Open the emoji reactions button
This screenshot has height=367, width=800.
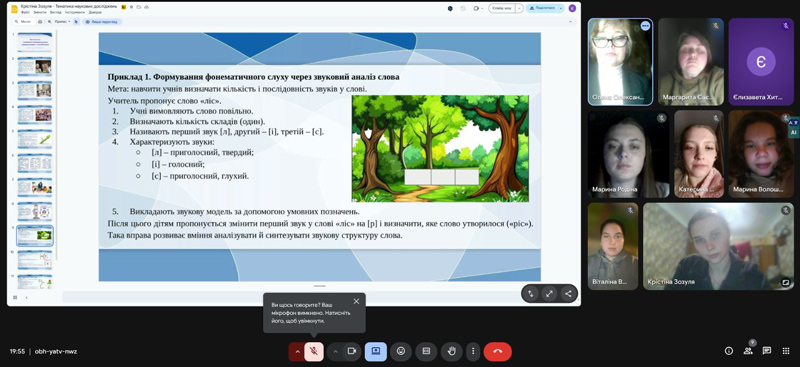pyautogui.click(x=401, y=351)
